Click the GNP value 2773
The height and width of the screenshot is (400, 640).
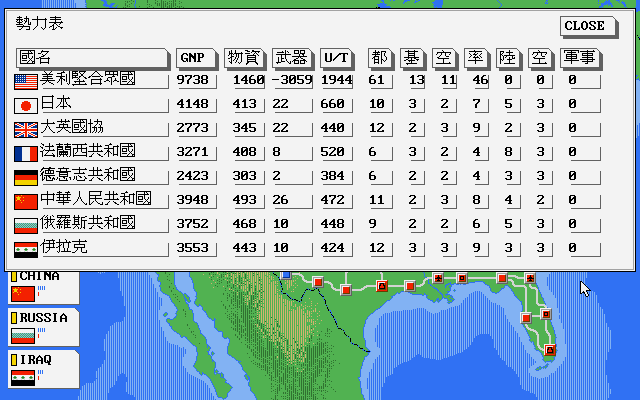193,128
